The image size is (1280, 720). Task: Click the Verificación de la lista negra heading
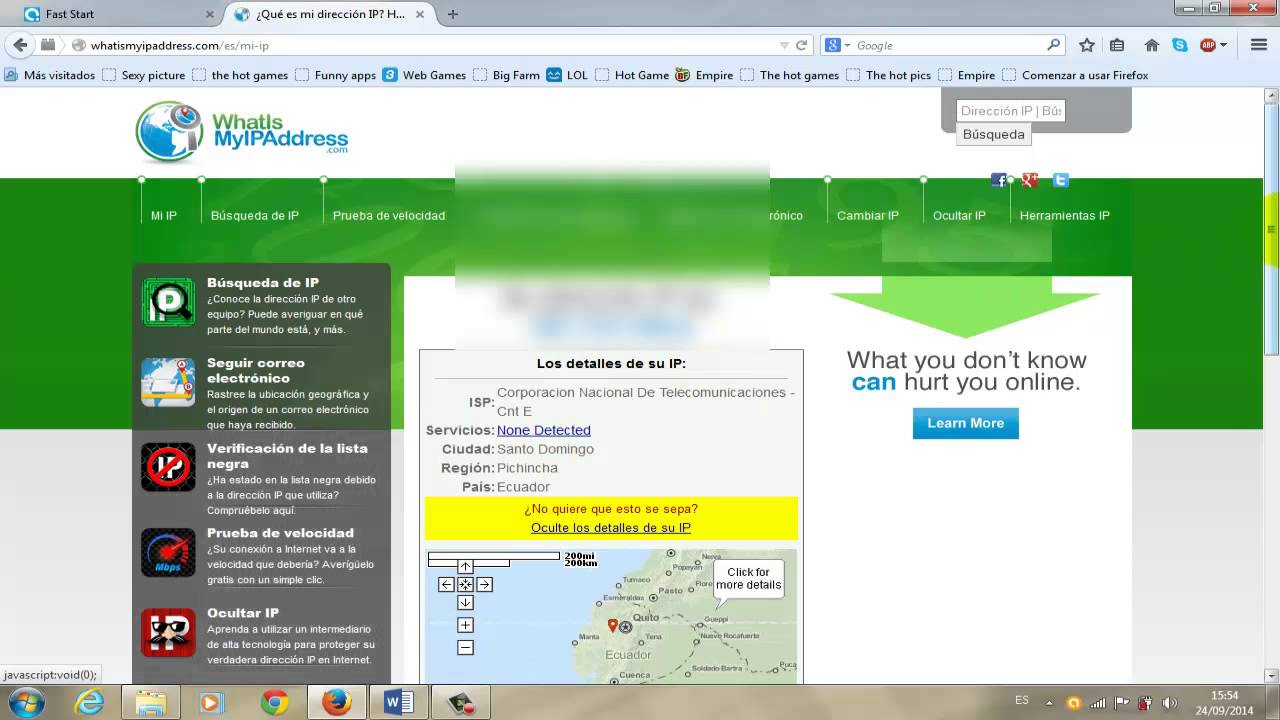[x=287, y=456]
